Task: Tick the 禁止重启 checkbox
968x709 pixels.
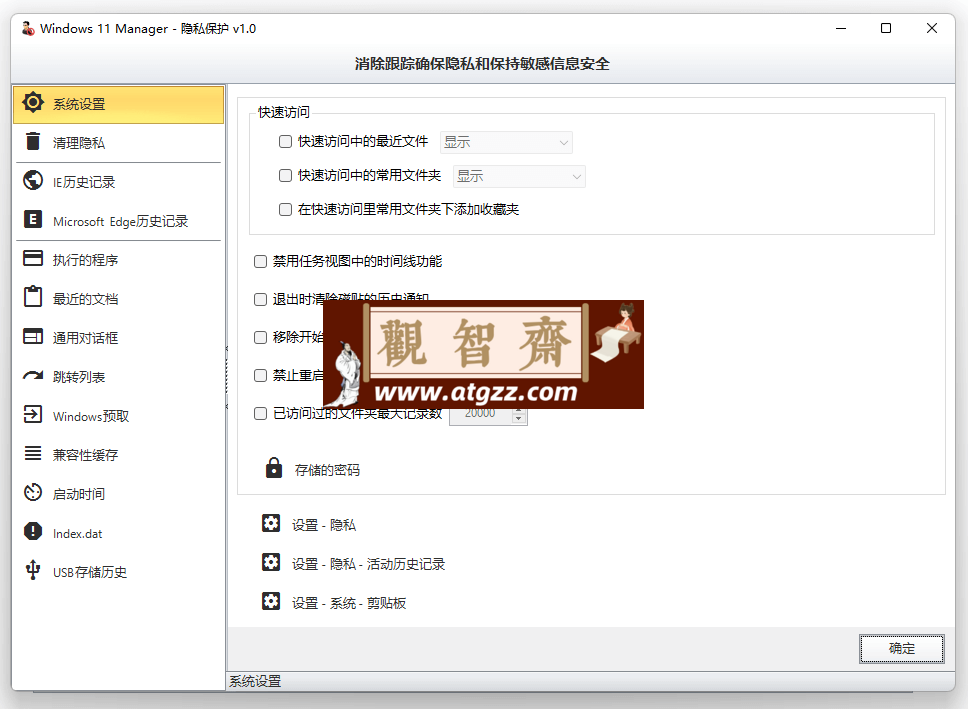Action: (261, 375)
